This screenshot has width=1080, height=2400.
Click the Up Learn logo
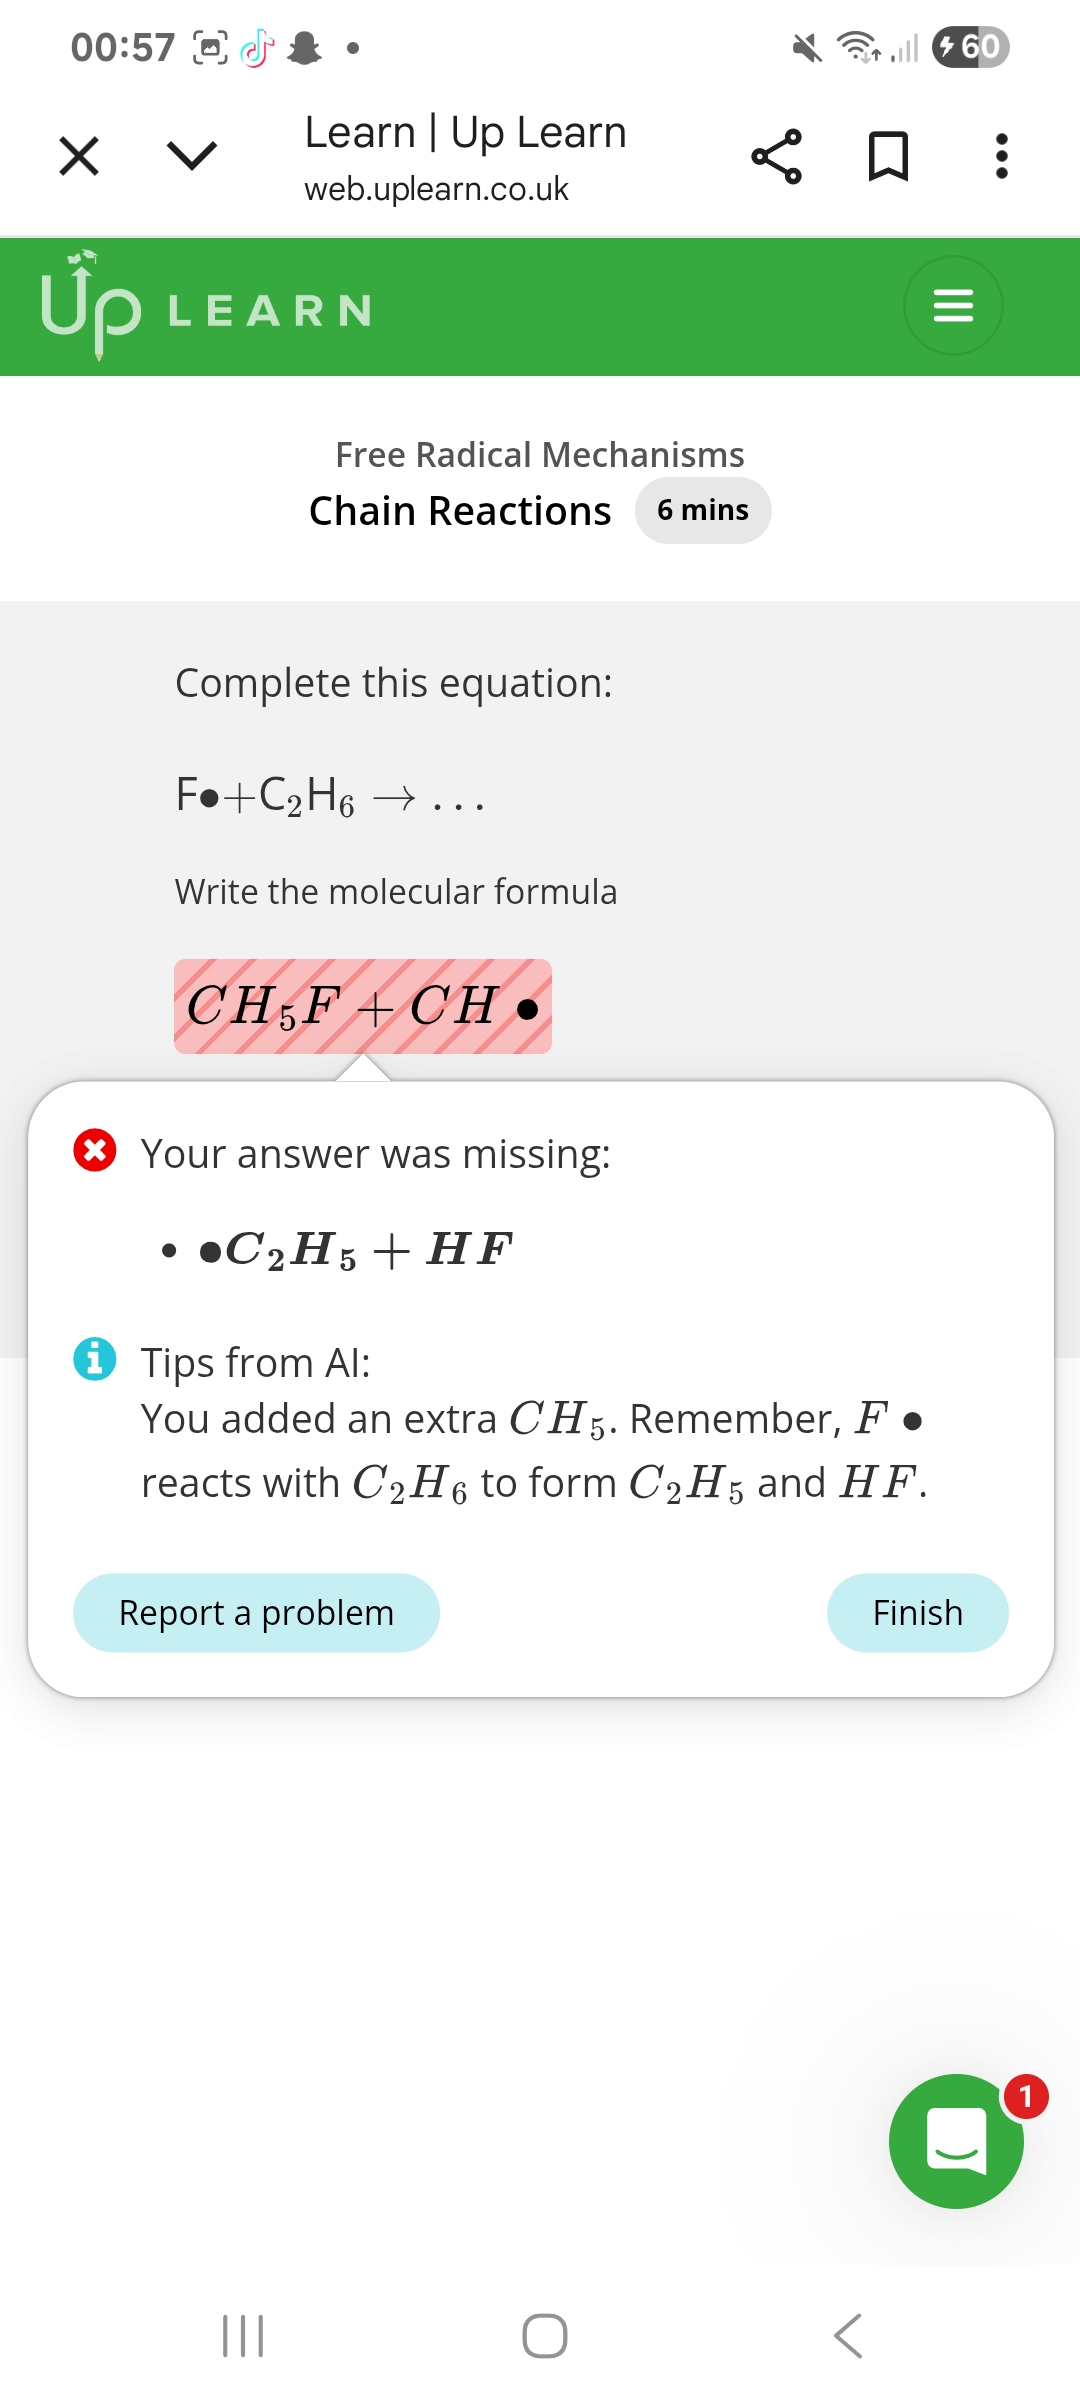point(206,306)
